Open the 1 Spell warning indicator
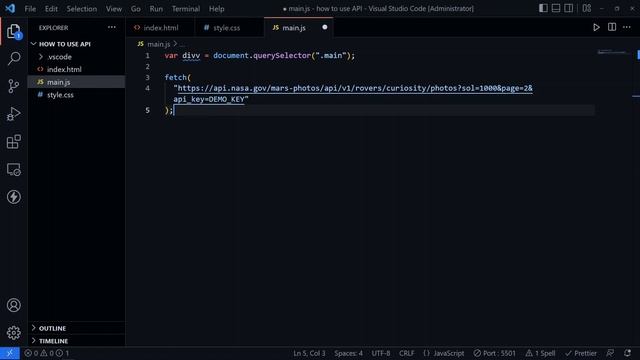The image size is (640, 360). click(x=540, y=353)
